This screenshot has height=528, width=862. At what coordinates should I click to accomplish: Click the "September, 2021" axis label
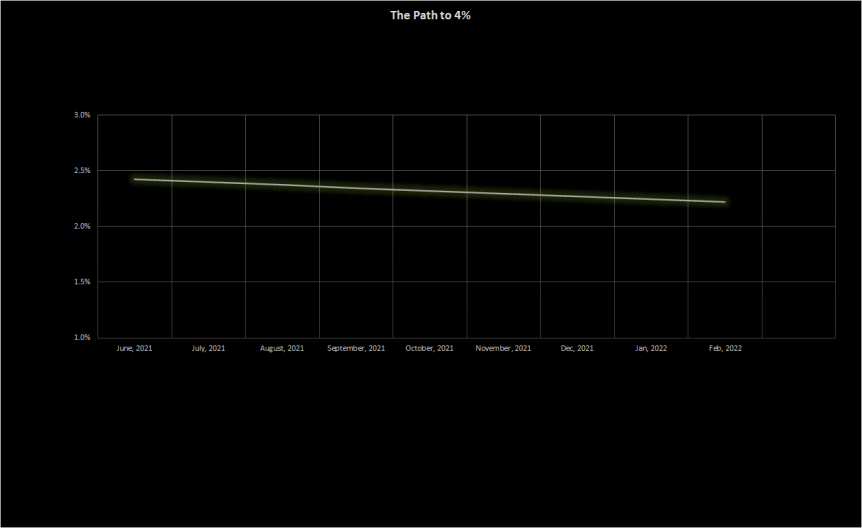[x=356, y=349]
